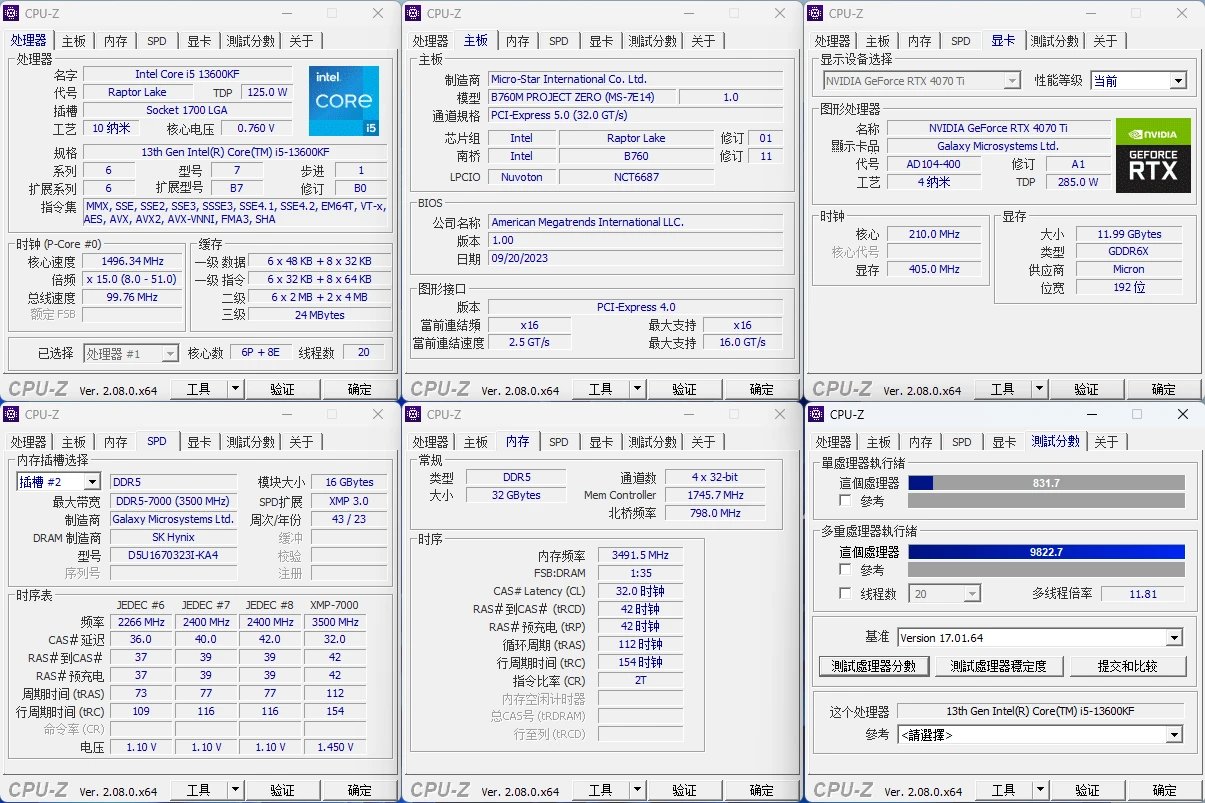Click the DDR5-7000 (3500 MHz) bandwidth value

point(173,501)
